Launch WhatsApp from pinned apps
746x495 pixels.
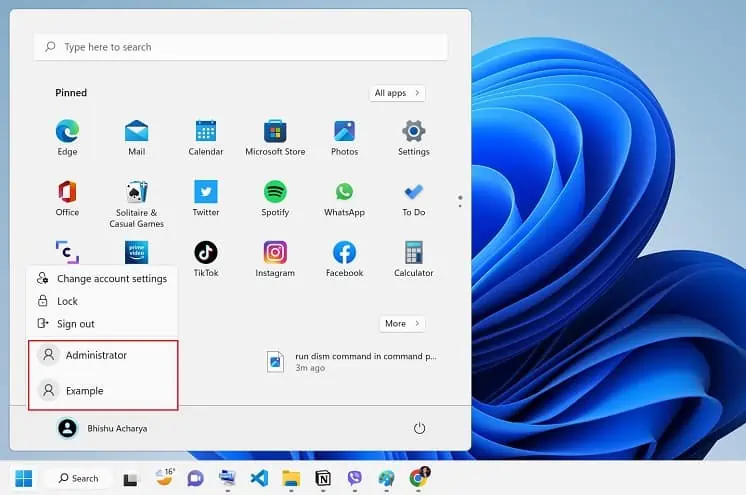[344, 198]
